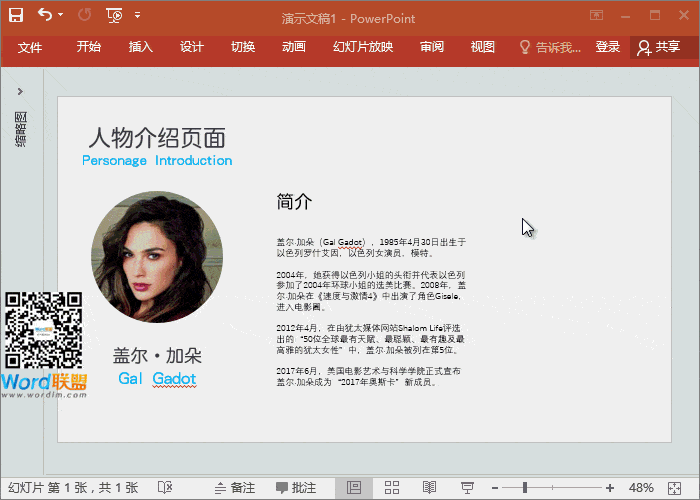Viewport: 700px width, 500px height.
Task: Expand Customize Quick Access Toolbar dropdown
Action: [137, 15]
